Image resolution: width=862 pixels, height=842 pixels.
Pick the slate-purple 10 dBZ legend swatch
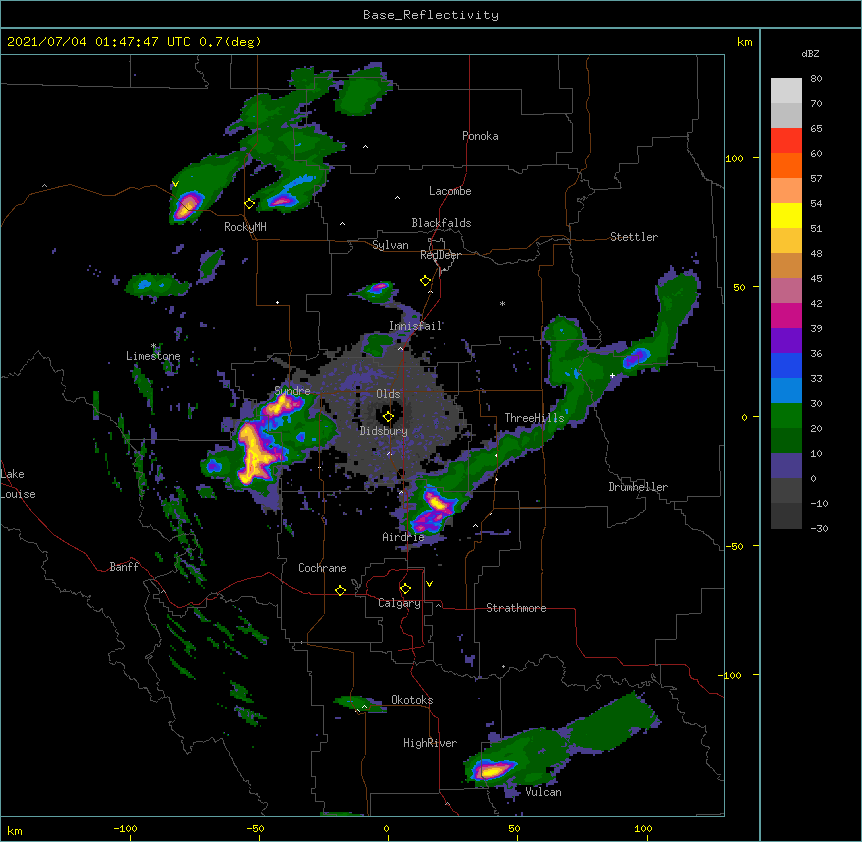point(786,466)
